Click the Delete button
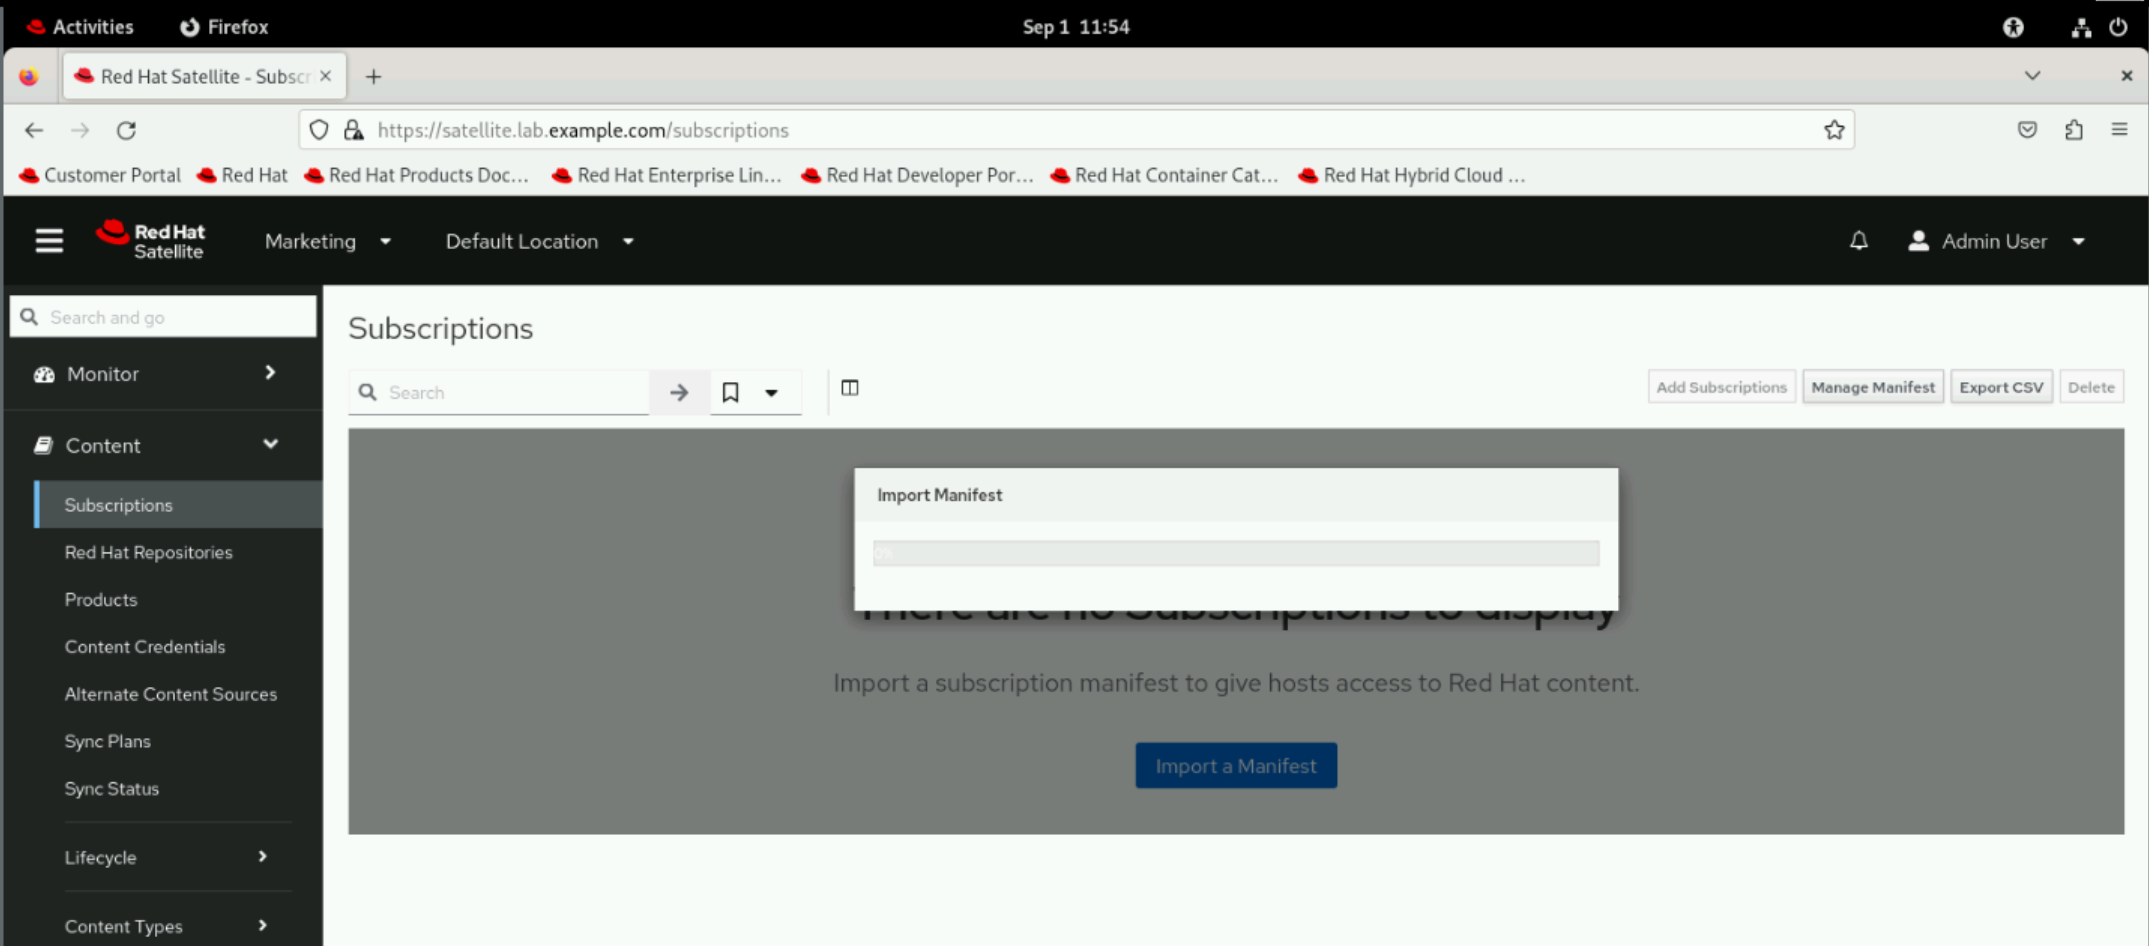 tap(2091, 387)
